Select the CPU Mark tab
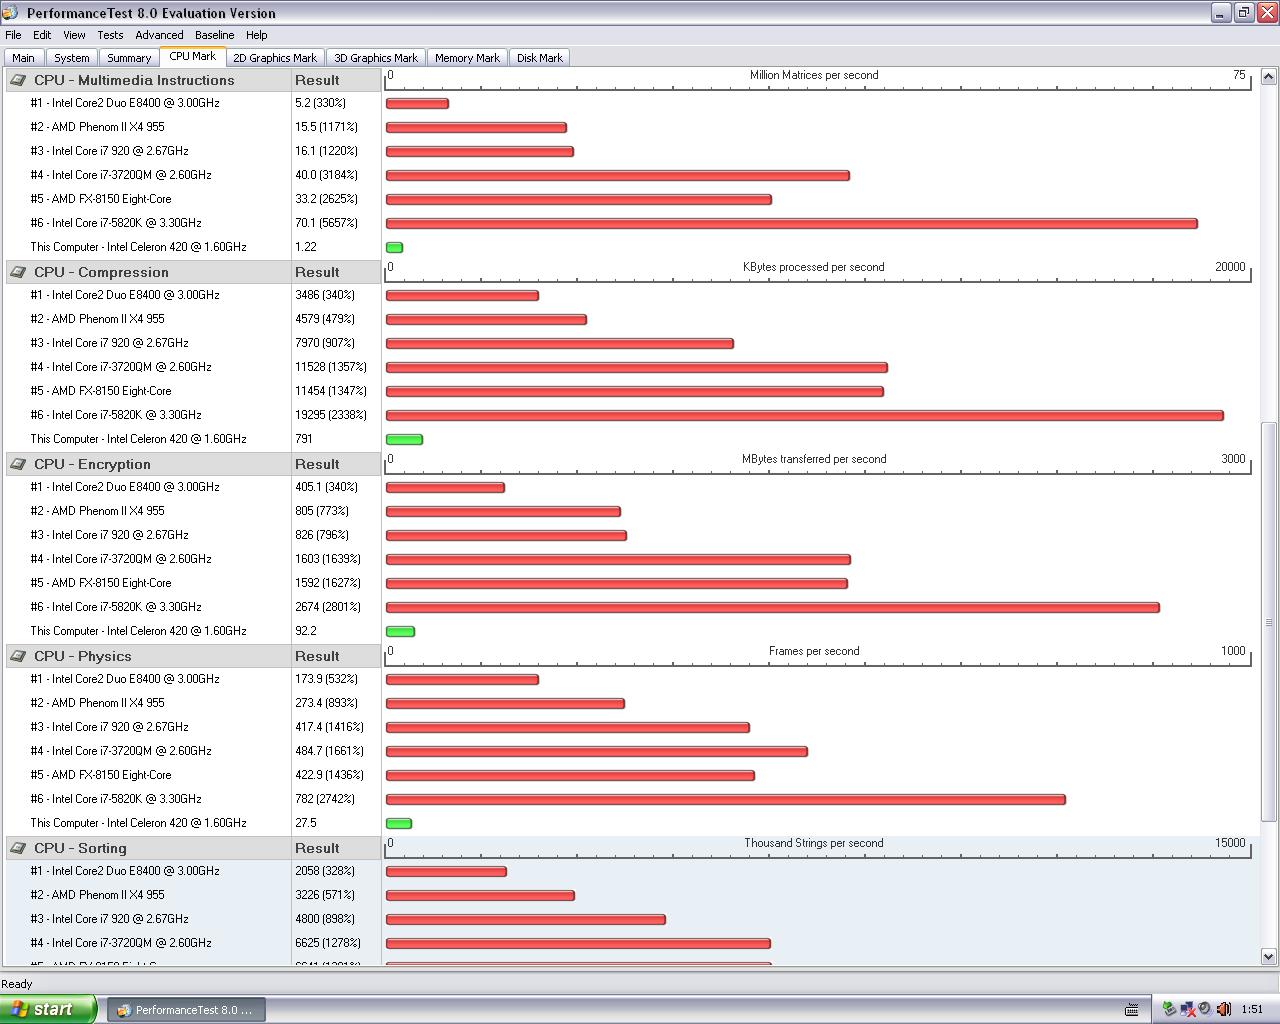 pos(192,57)
